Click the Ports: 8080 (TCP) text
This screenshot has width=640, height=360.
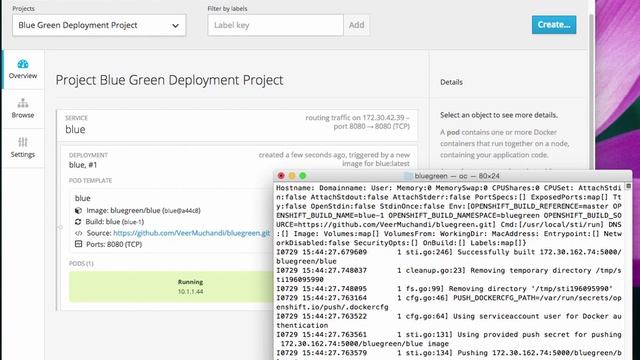114,244
